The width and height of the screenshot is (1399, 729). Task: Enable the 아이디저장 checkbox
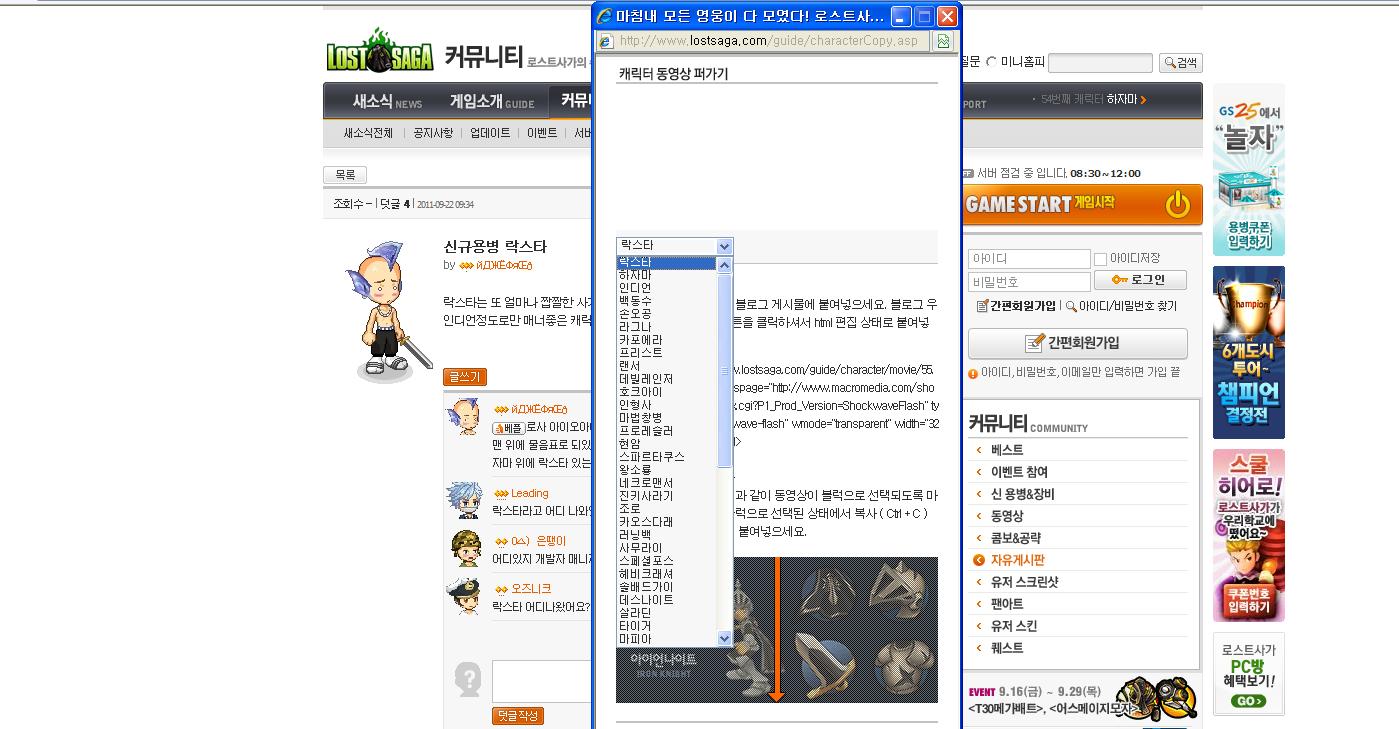[1100, 259]
